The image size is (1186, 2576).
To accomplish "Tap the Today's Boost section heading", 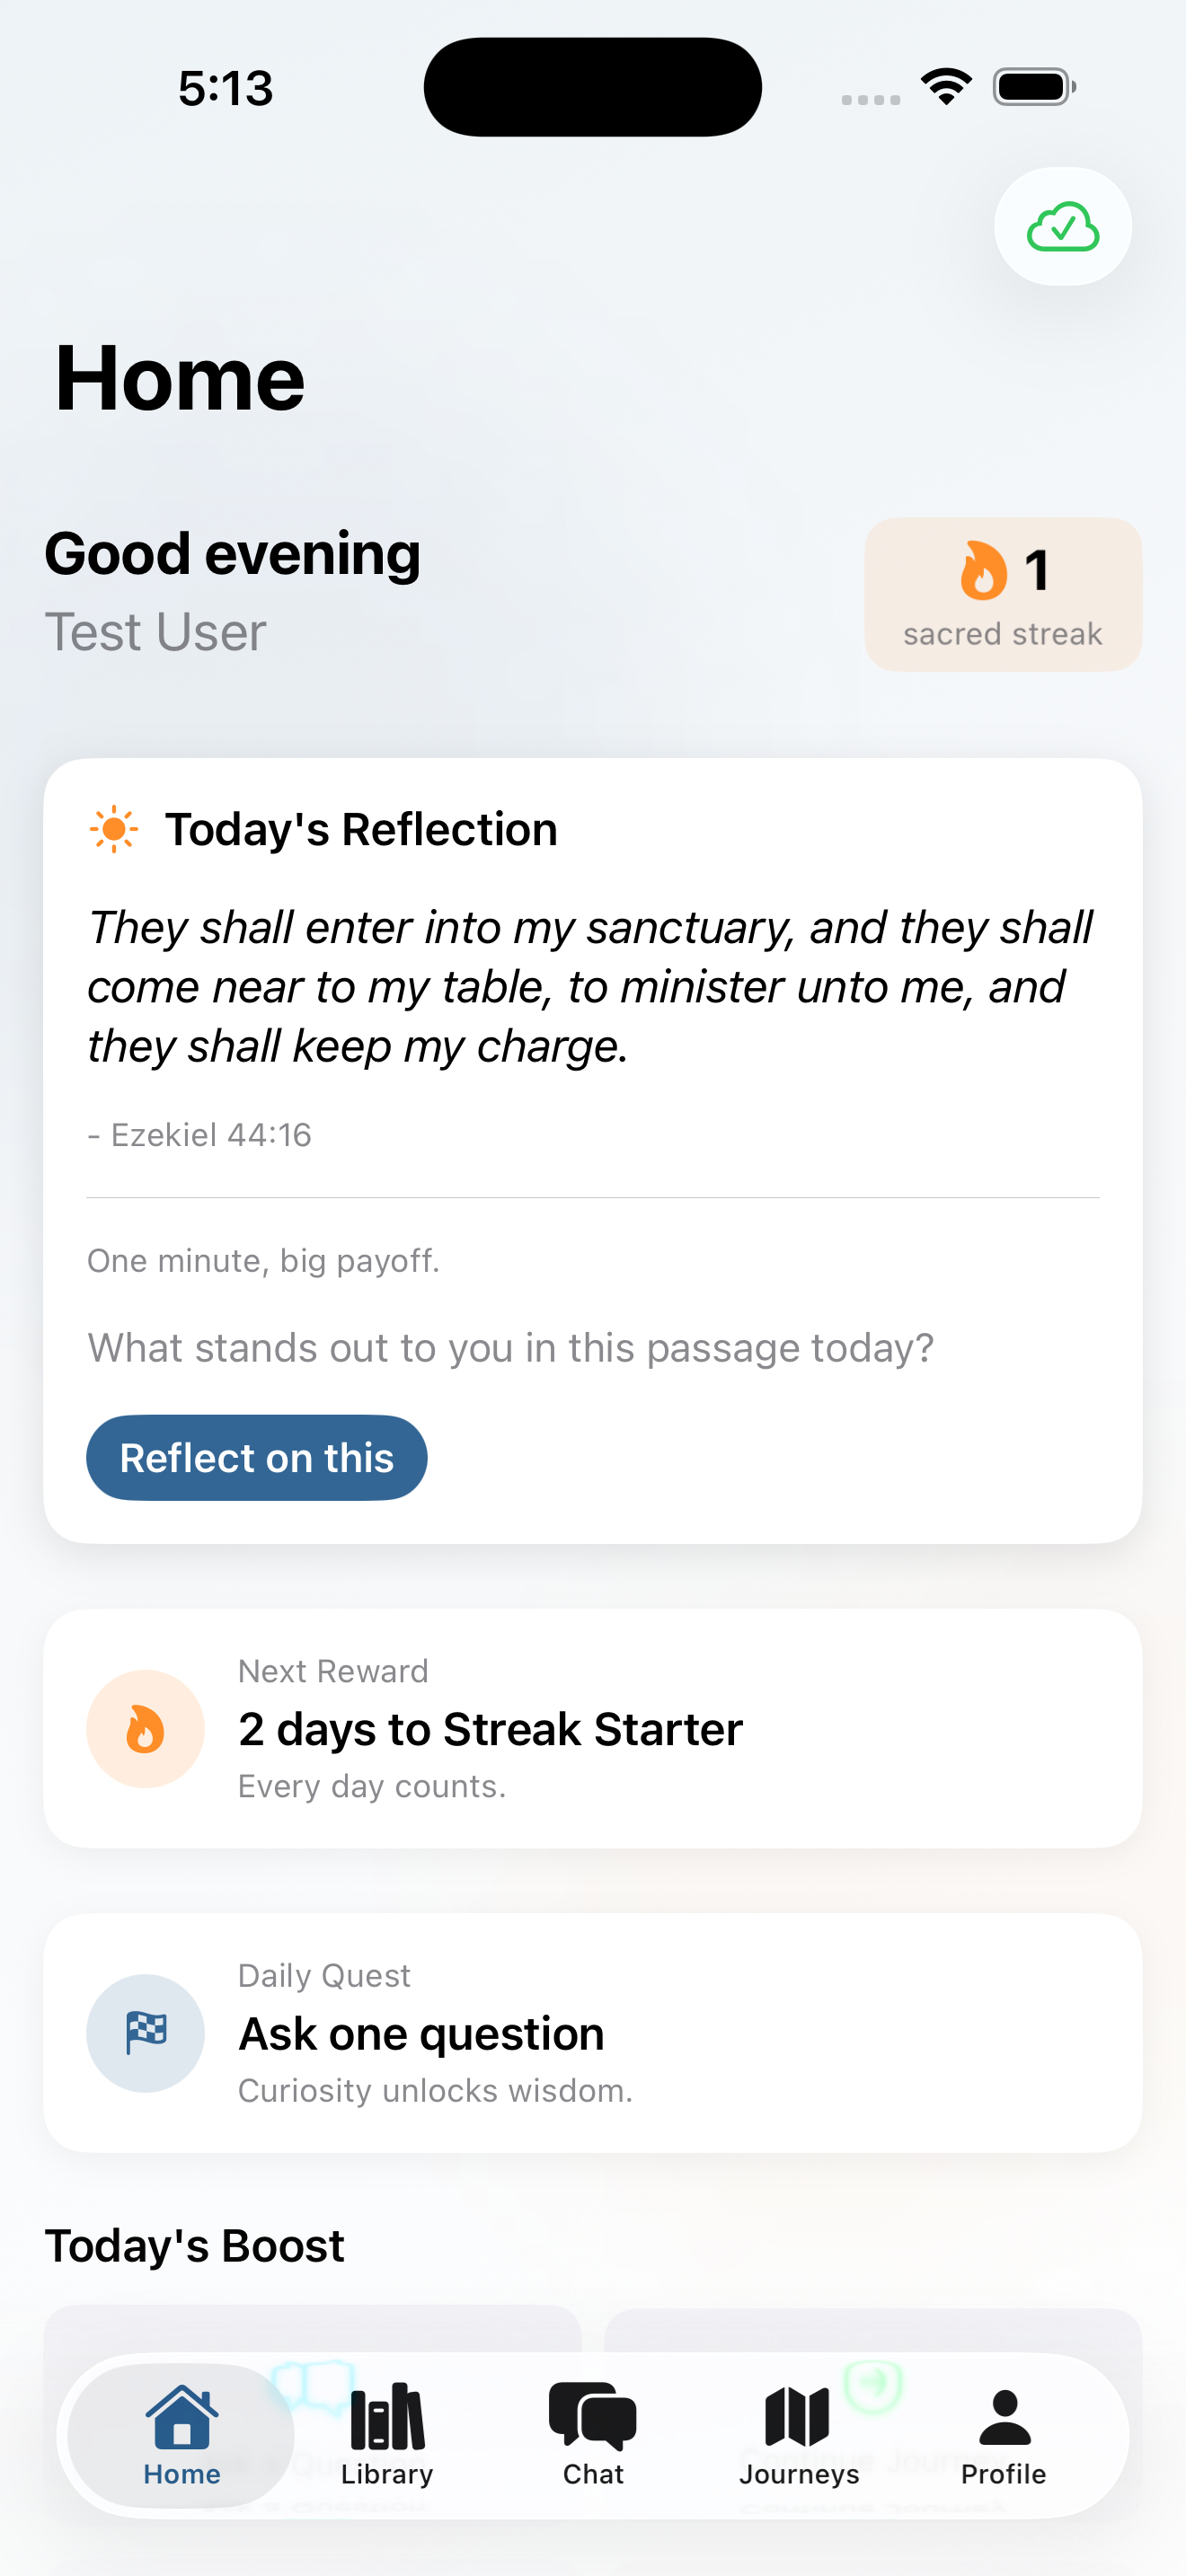I will tap(195, 2245).
